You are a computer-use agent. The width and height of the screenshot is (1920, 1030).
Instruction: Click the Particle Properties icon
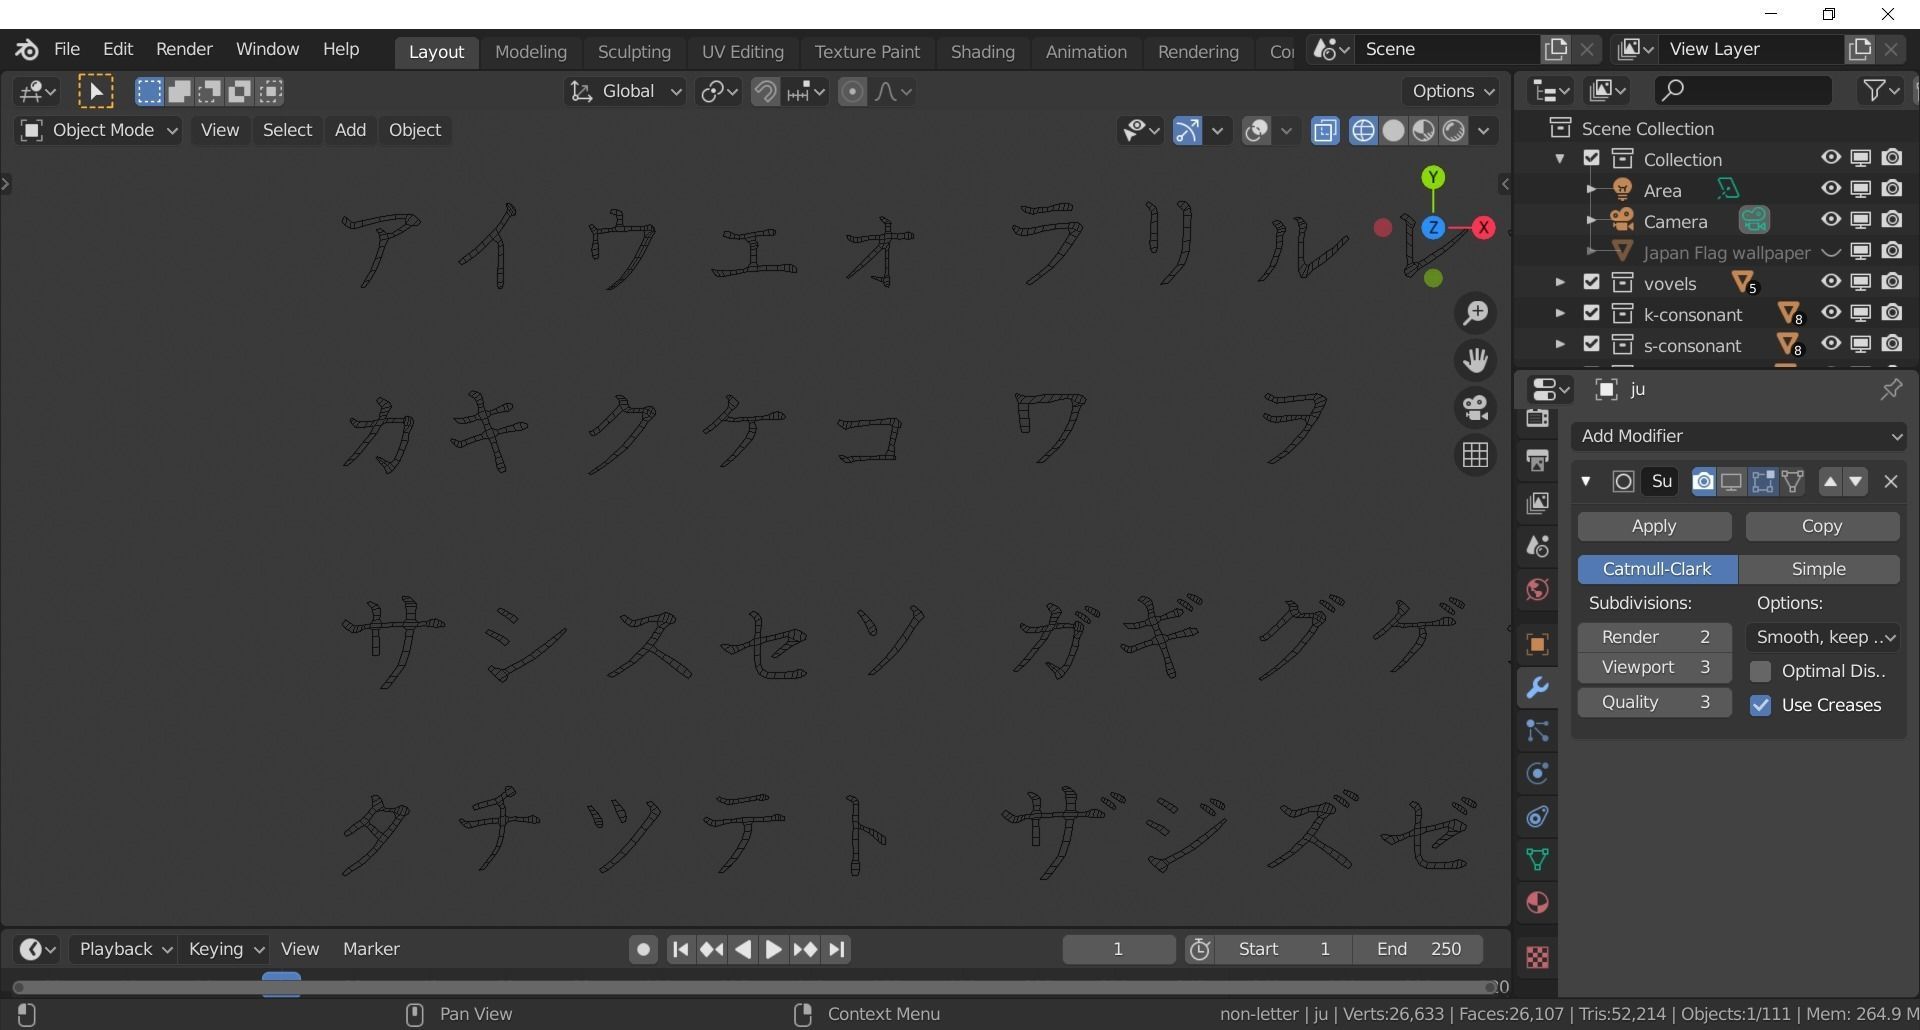coord(1537,732)
